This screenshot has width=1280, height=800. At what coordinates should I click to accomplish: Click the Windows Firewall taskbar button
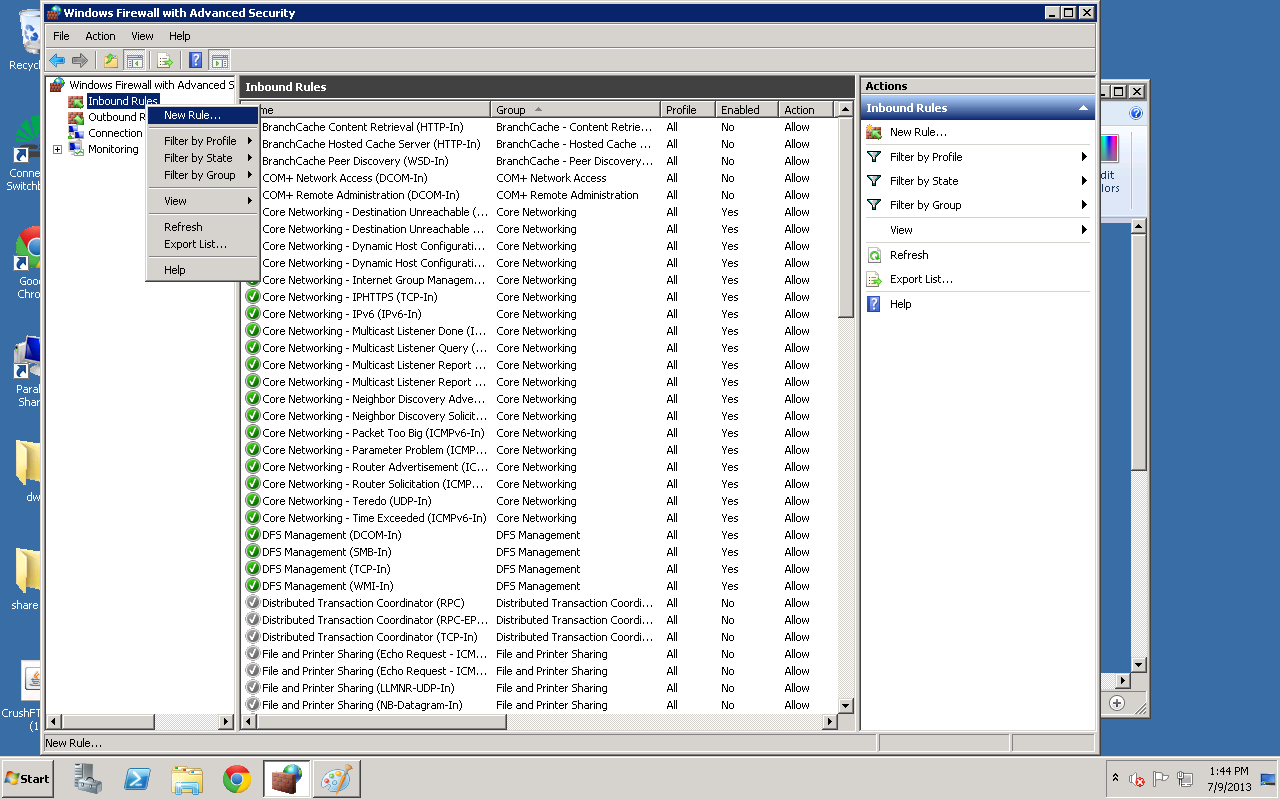pos(287,778)
